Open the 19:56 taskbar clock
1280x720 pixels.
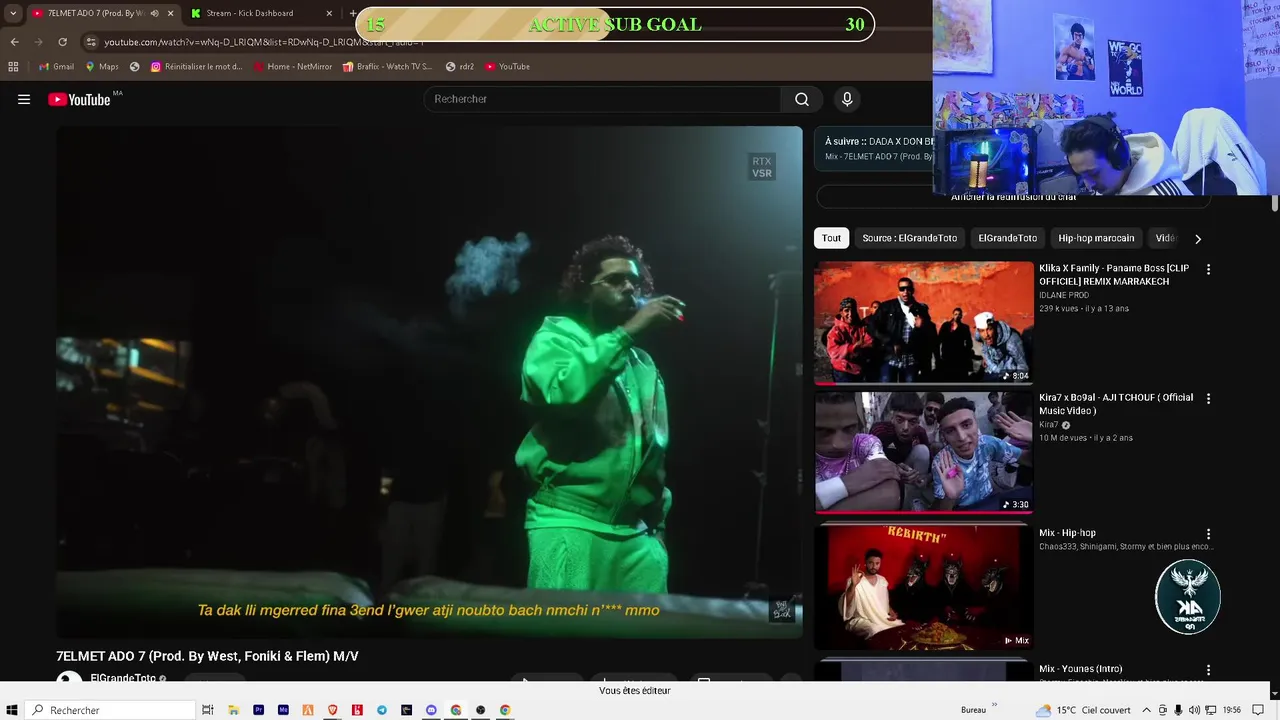pos(1231,710)
